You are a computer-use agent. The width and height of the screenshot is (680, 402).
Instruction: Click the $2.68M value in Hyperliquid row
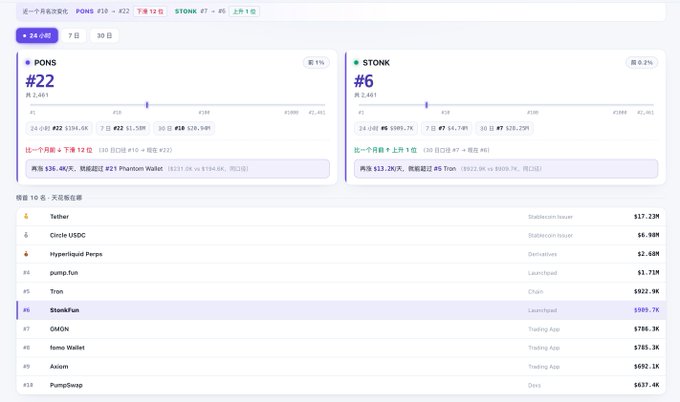648,254
